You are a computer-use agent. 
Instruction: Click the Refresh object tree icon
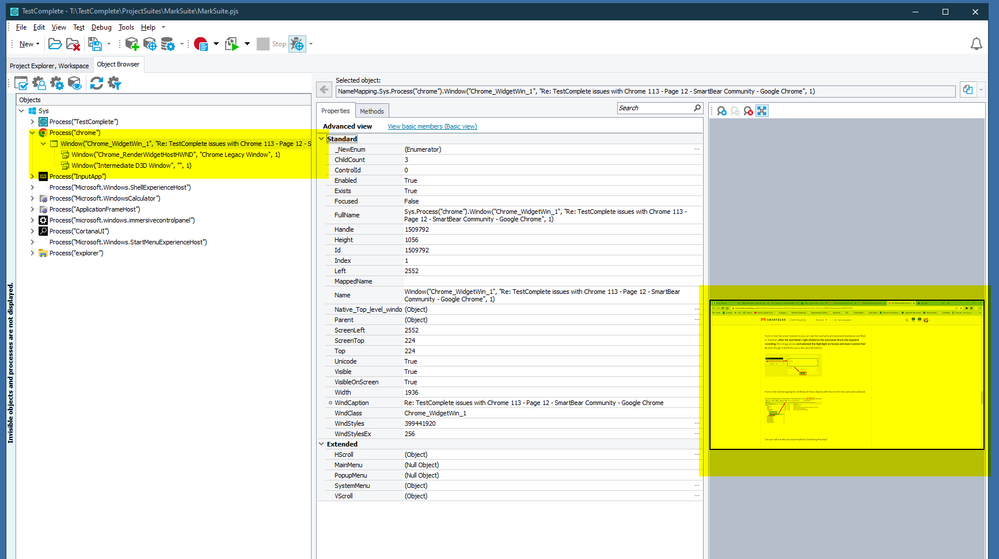(96, 83)
